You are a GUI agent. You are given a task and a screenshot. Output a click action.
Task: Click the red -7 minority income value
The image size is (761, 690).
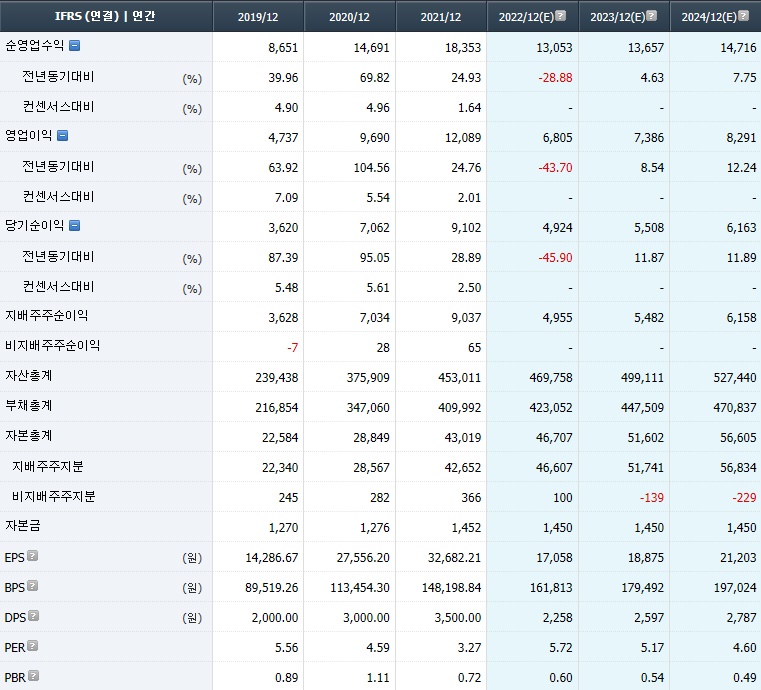point(292,348)
